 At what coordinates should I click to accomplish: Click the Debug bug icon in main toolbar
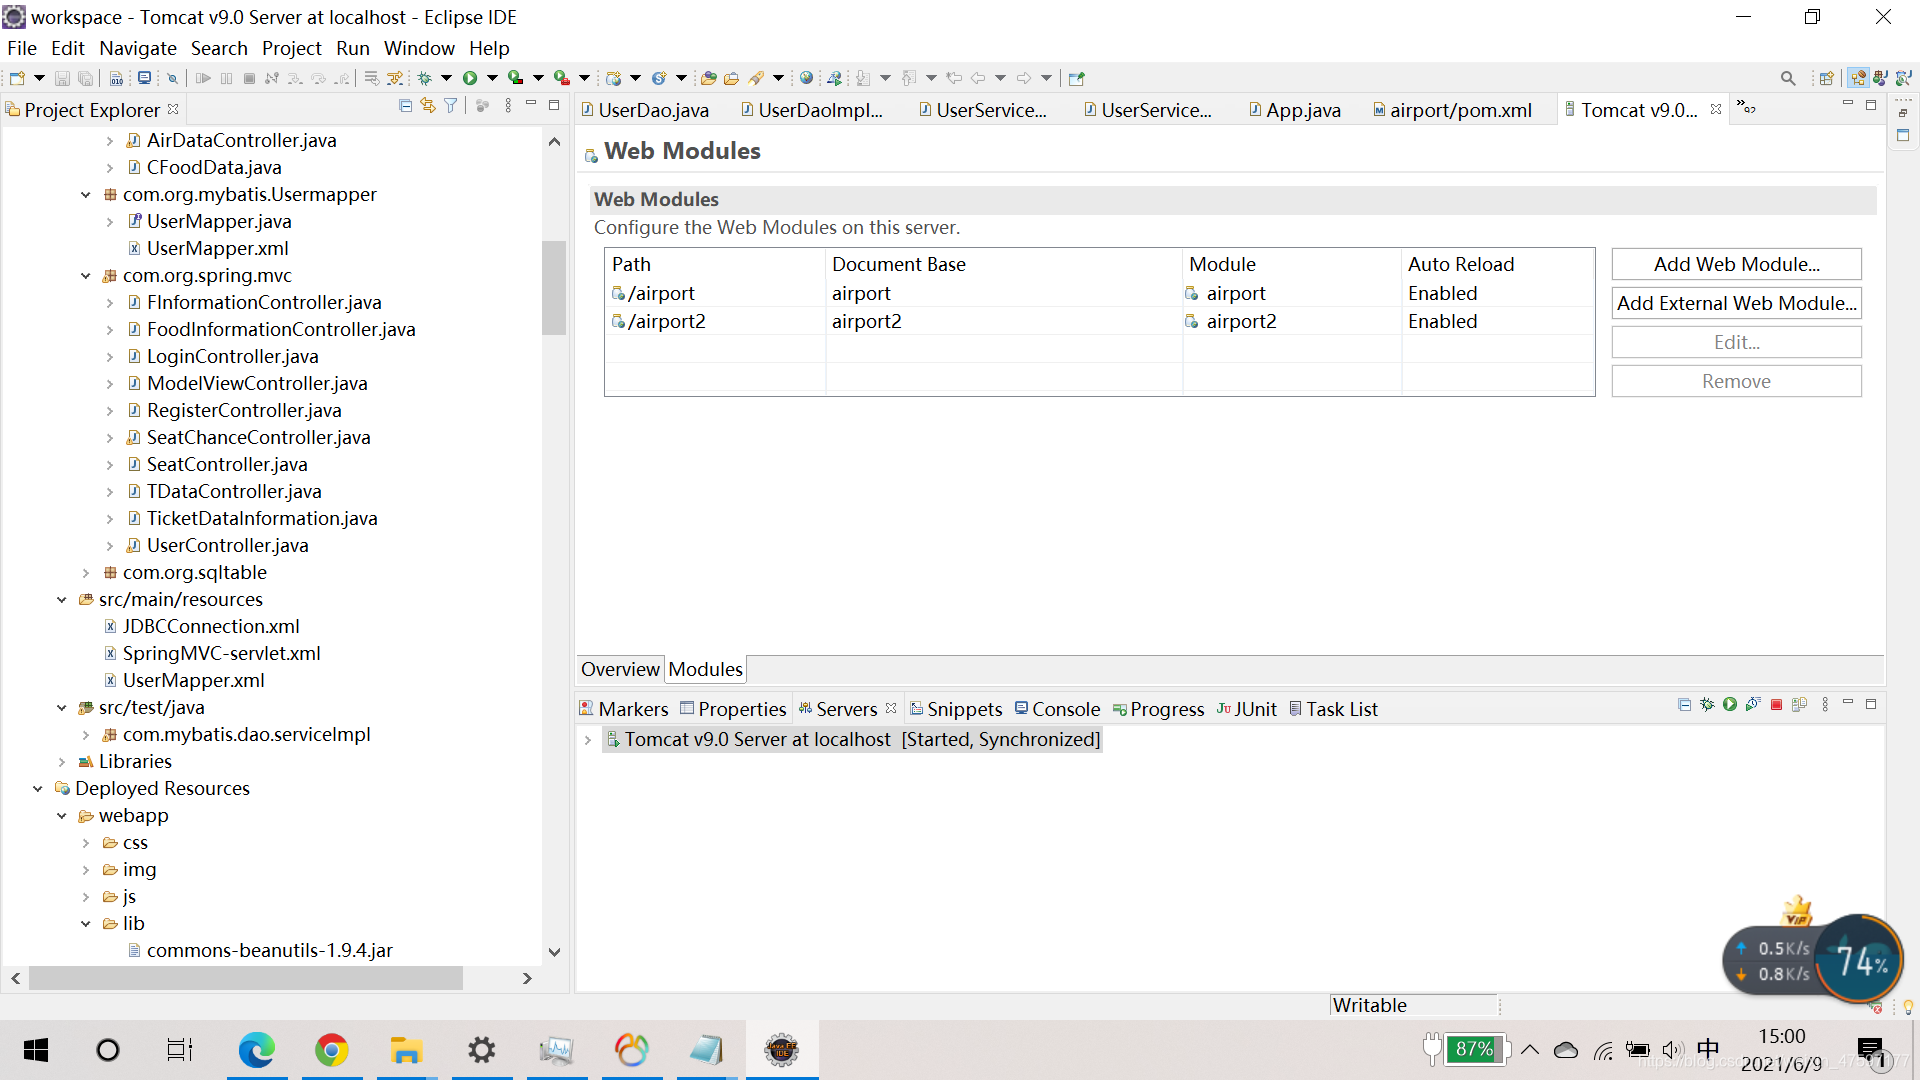pos(425,78)
